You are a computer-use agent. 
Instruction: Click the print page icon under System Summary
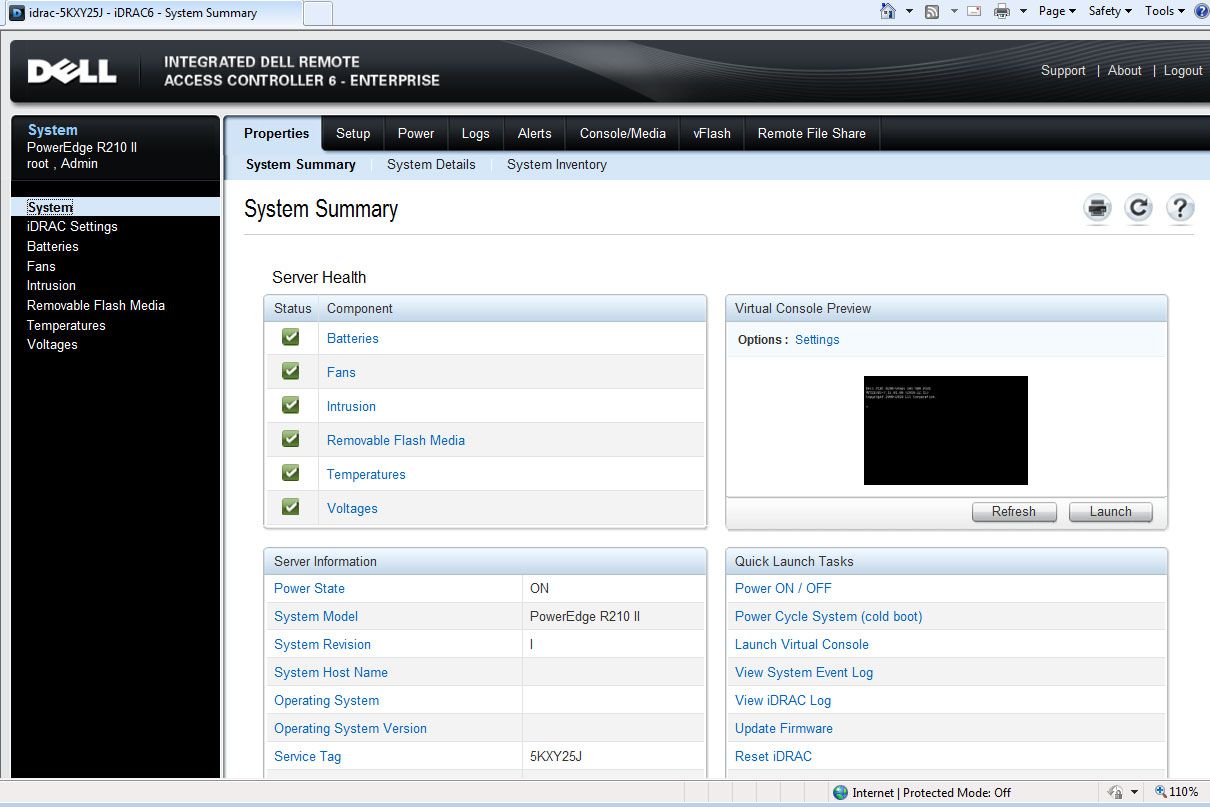pyautogui.click(x=1098, y=208)
